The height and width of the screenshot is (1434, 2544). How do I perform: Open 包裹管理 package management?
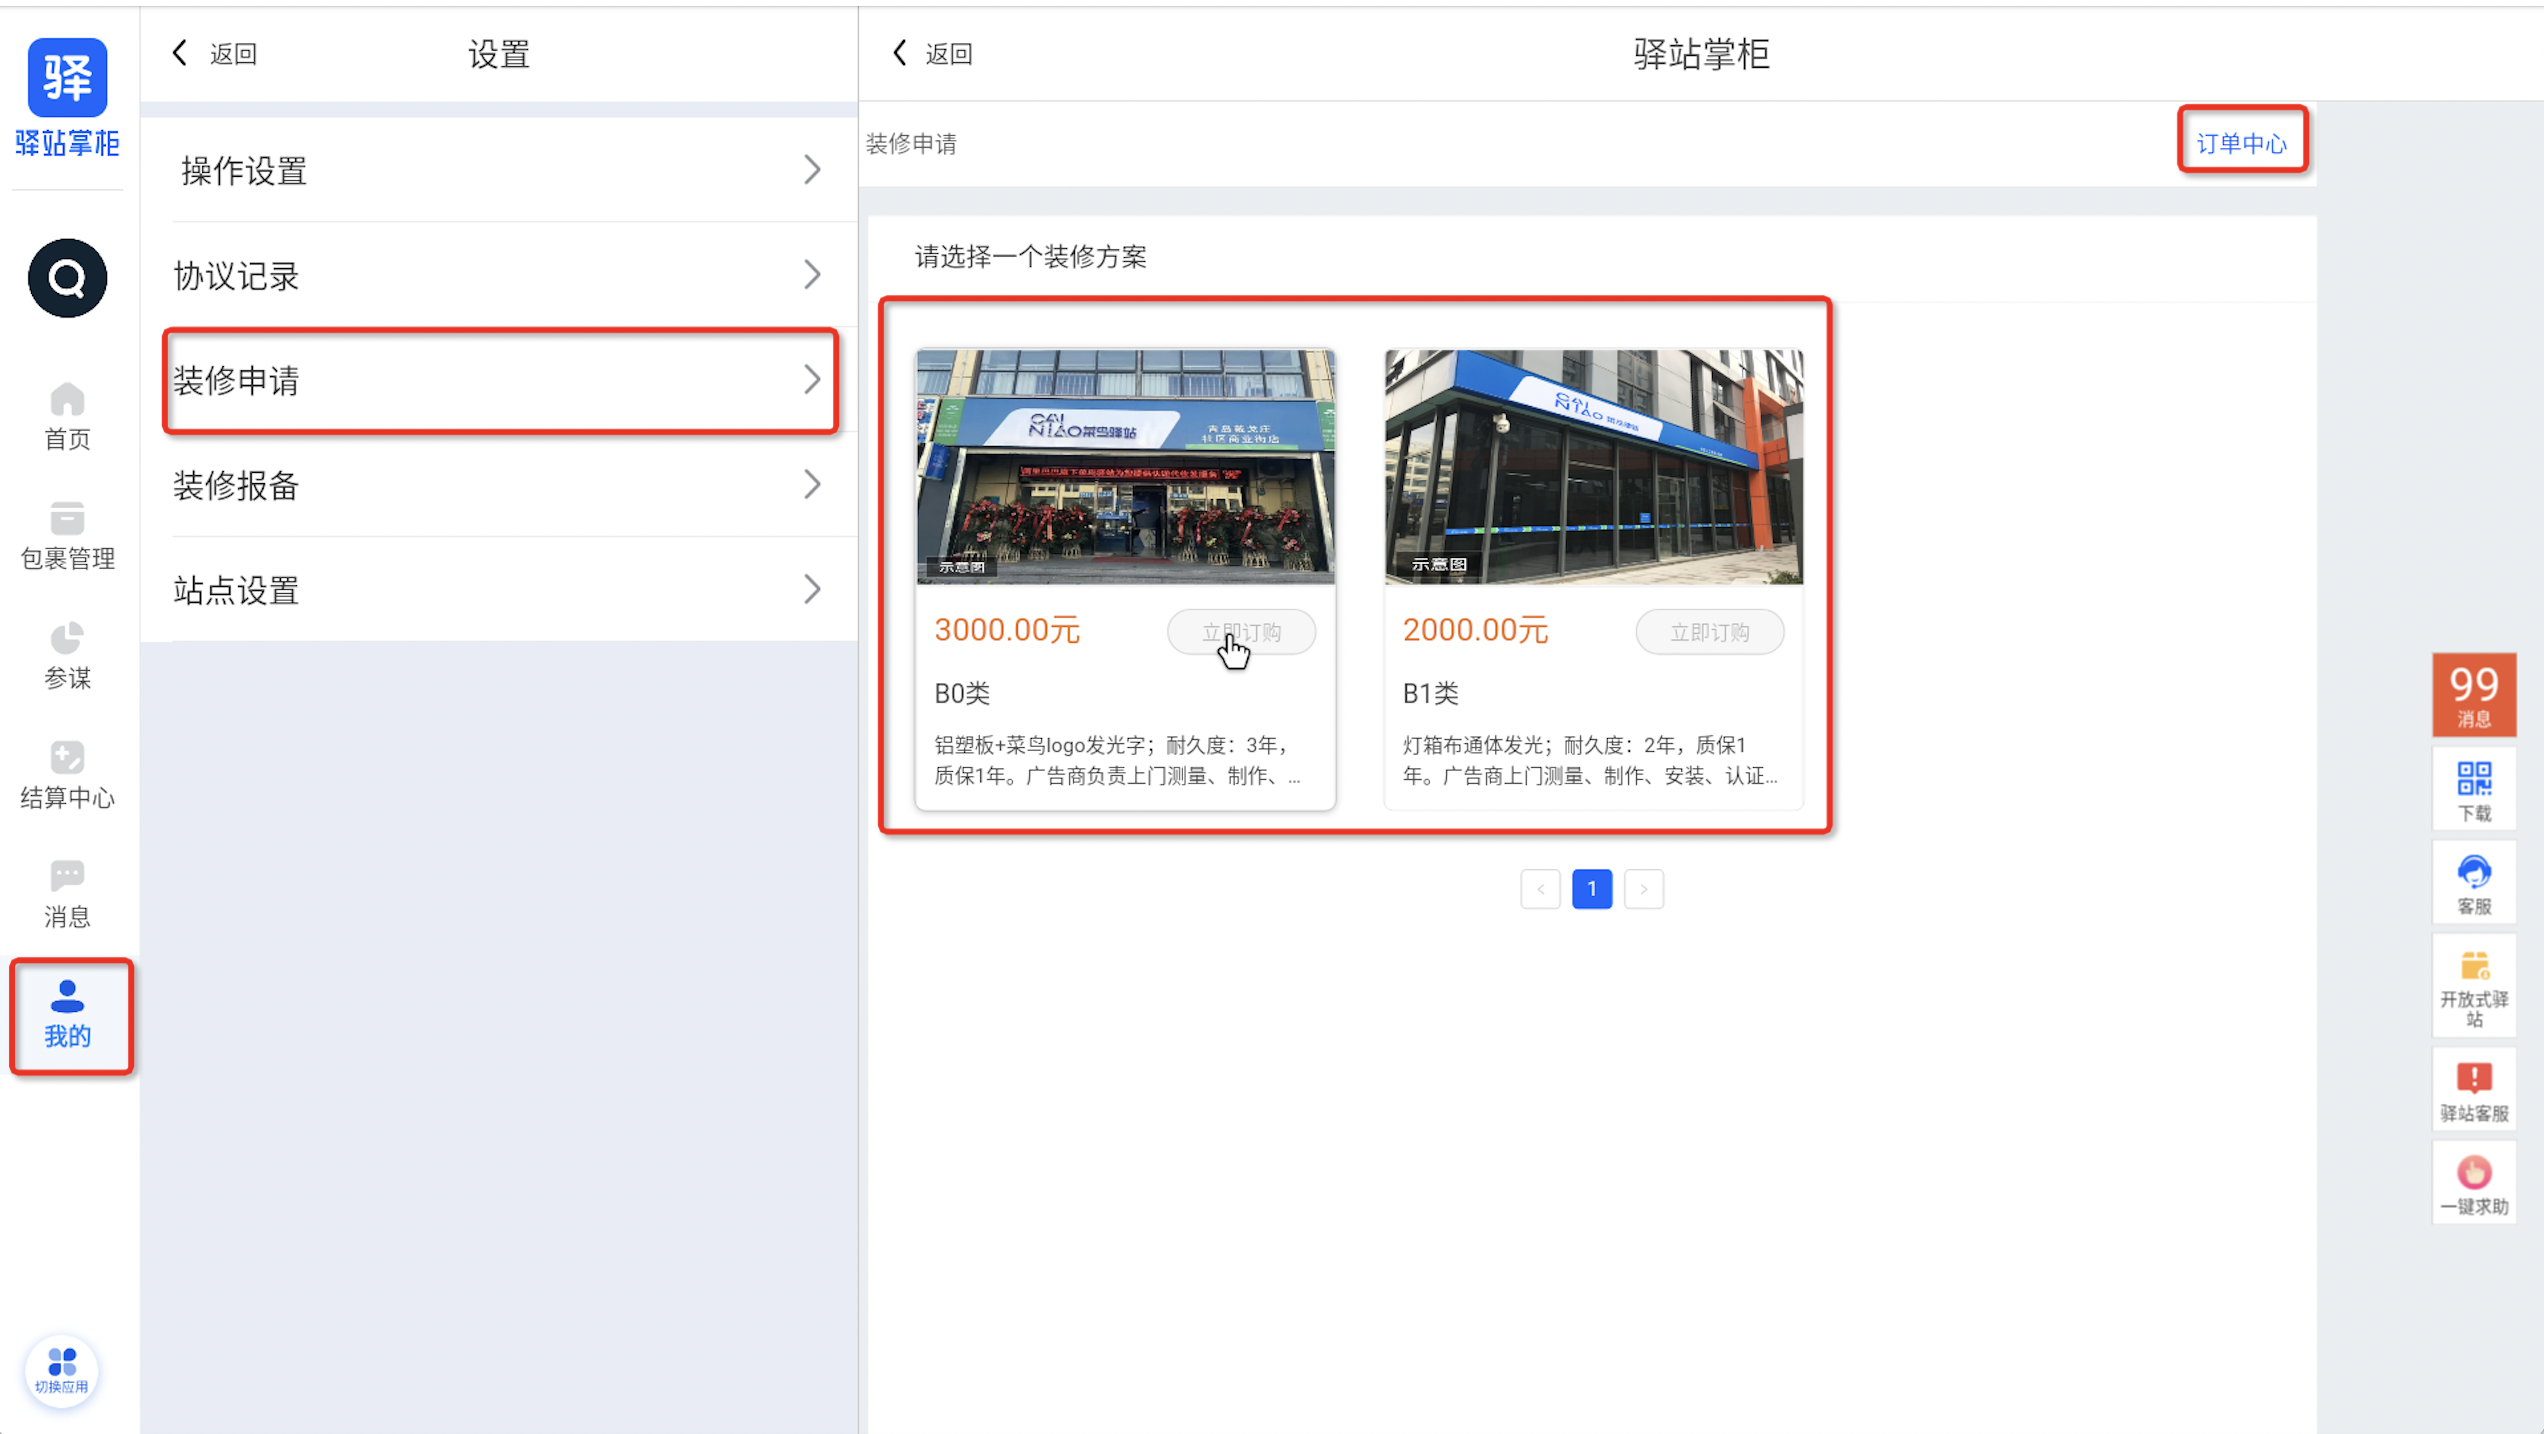[67, 537]
